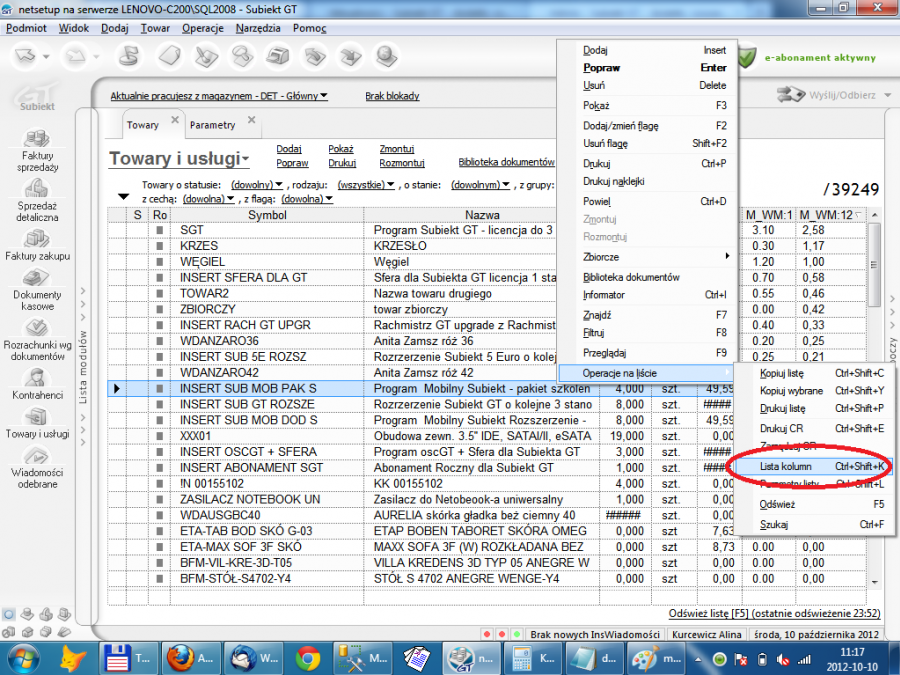Close the Parametry tab
Image resolution: width=900 pixels, height=675 pixels.
click(x=251, y=120)
